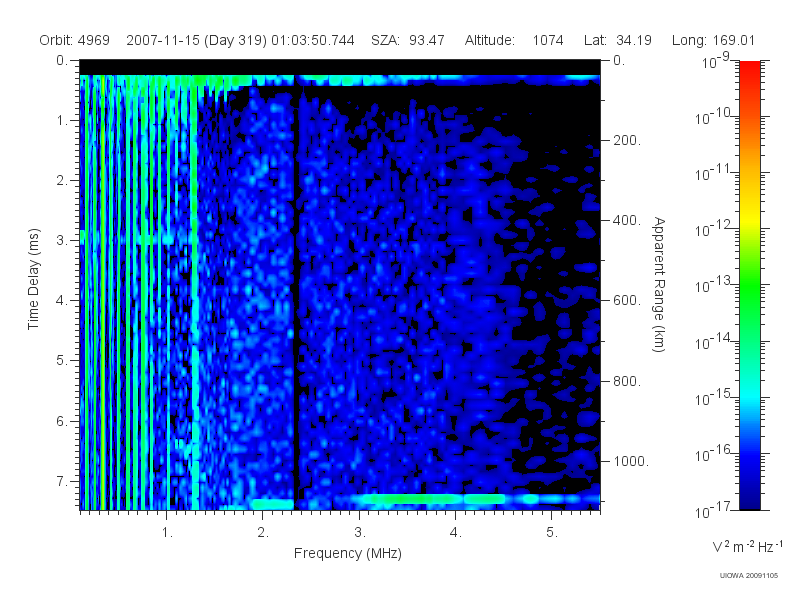800x600 pixels.
Task: Click the colorbar label 10^-9
Action: (x=715, y=61)
